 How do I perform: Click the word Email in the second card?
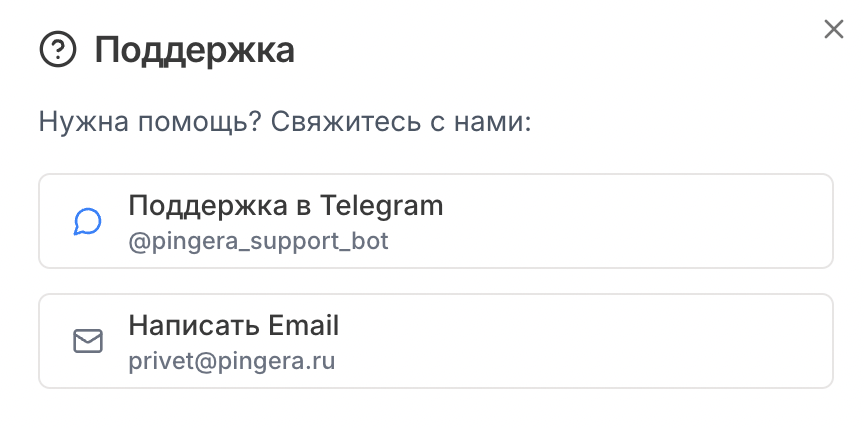[304, 326]
